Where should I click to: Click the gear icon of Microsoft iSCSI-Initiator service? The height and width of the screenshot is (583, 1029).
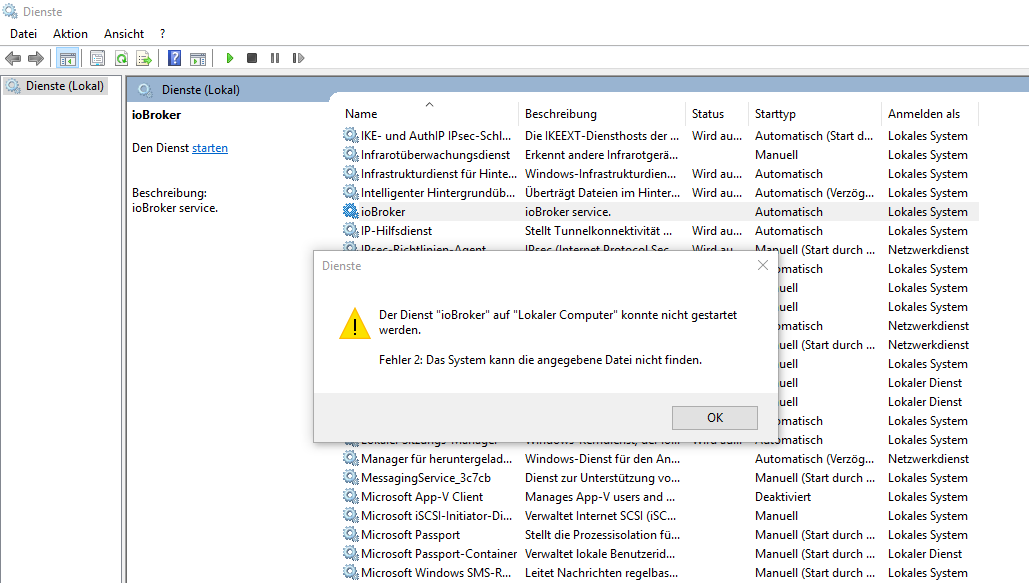350,515
